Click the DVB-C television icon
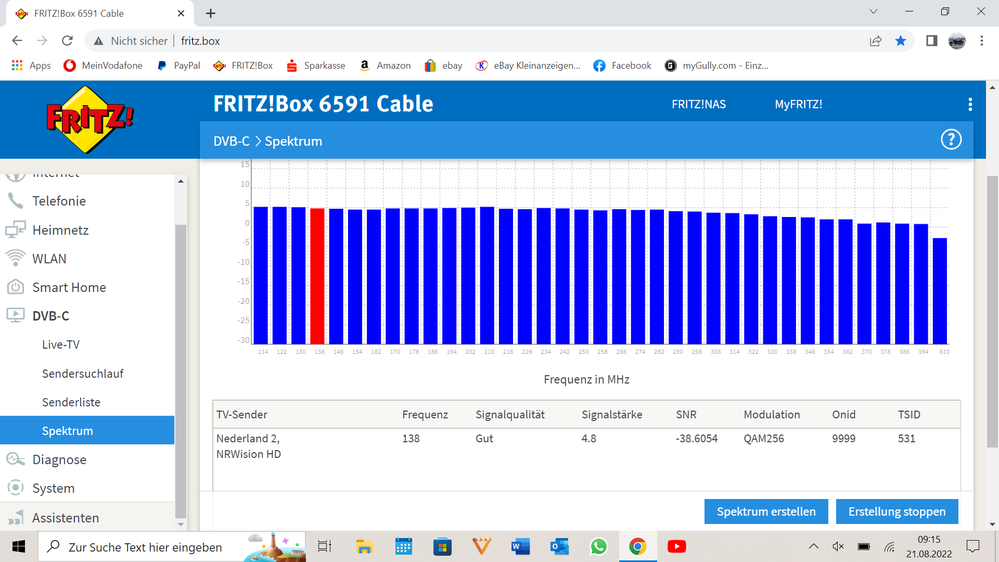 point(15,315)
